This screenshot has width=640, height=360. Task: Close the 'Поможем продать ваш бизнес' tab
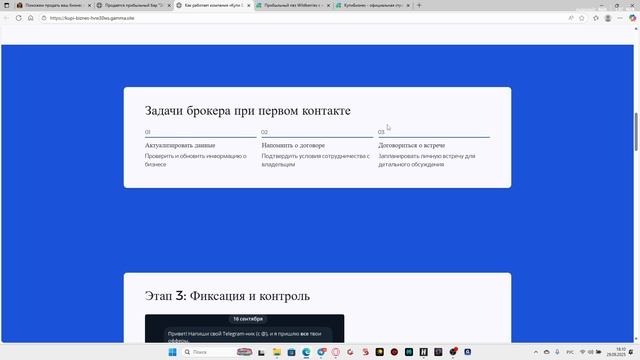pyautogui.click(x=90, y=5)
